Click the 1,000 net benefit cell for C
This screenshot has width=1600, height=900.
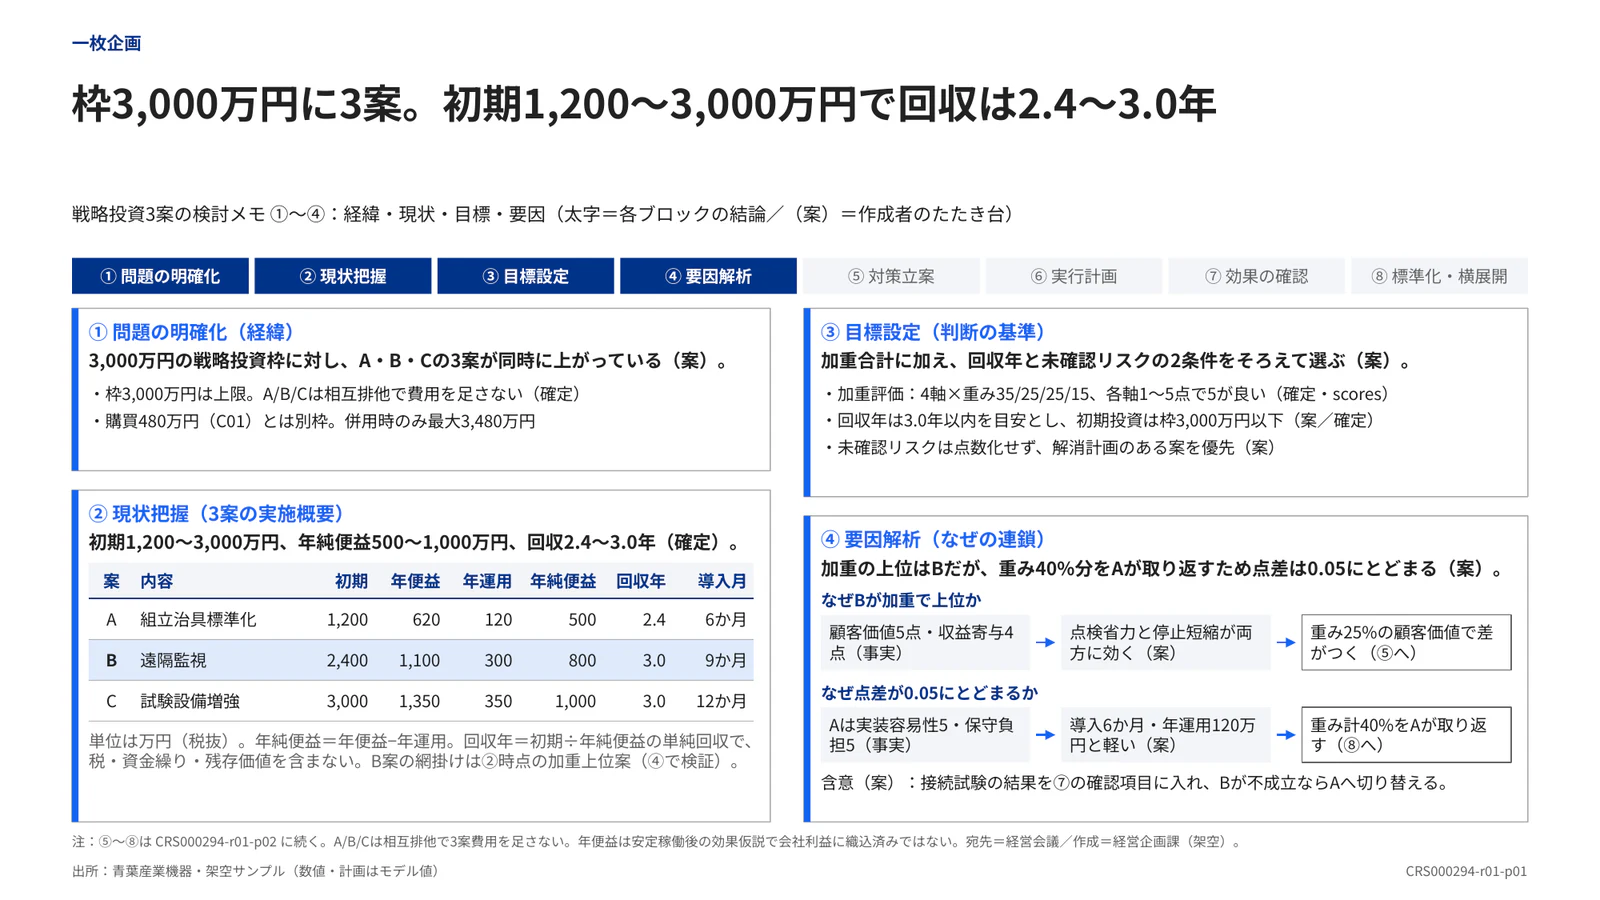575,701
